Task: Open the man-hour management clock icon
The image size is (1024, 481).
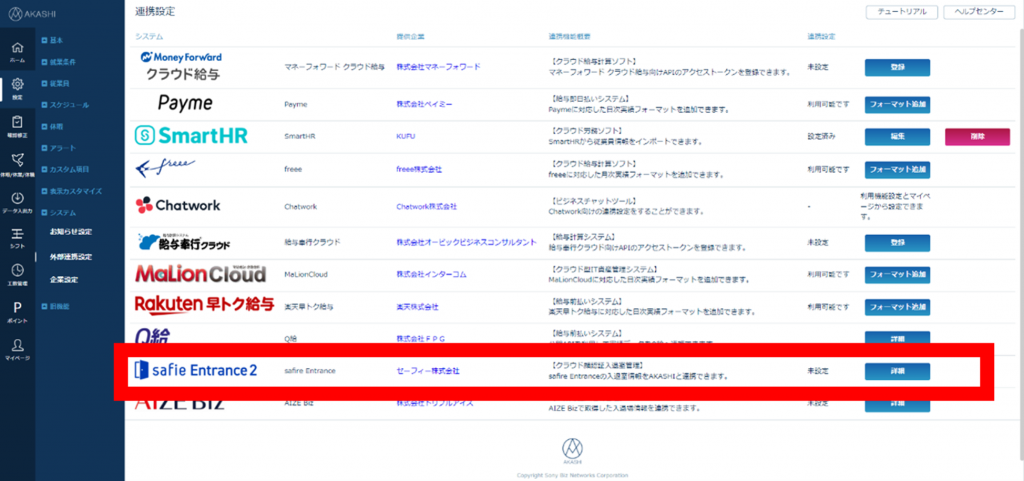Action: tap(18, 273)
